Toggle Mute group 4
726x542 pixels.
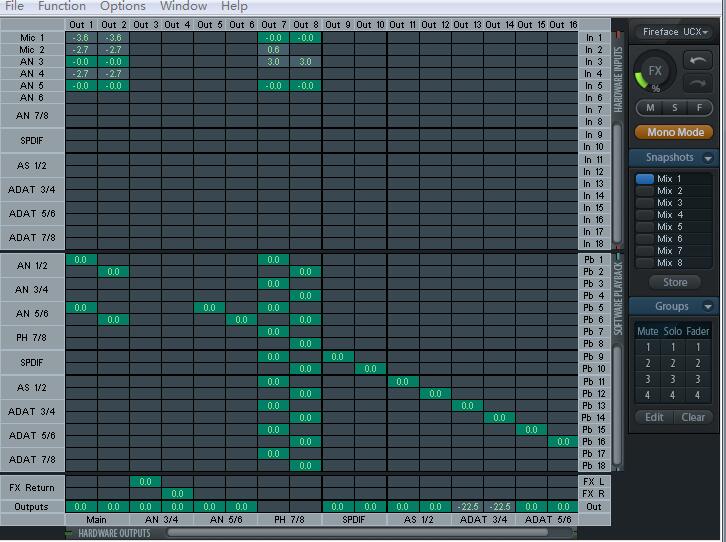pos(648,395)
